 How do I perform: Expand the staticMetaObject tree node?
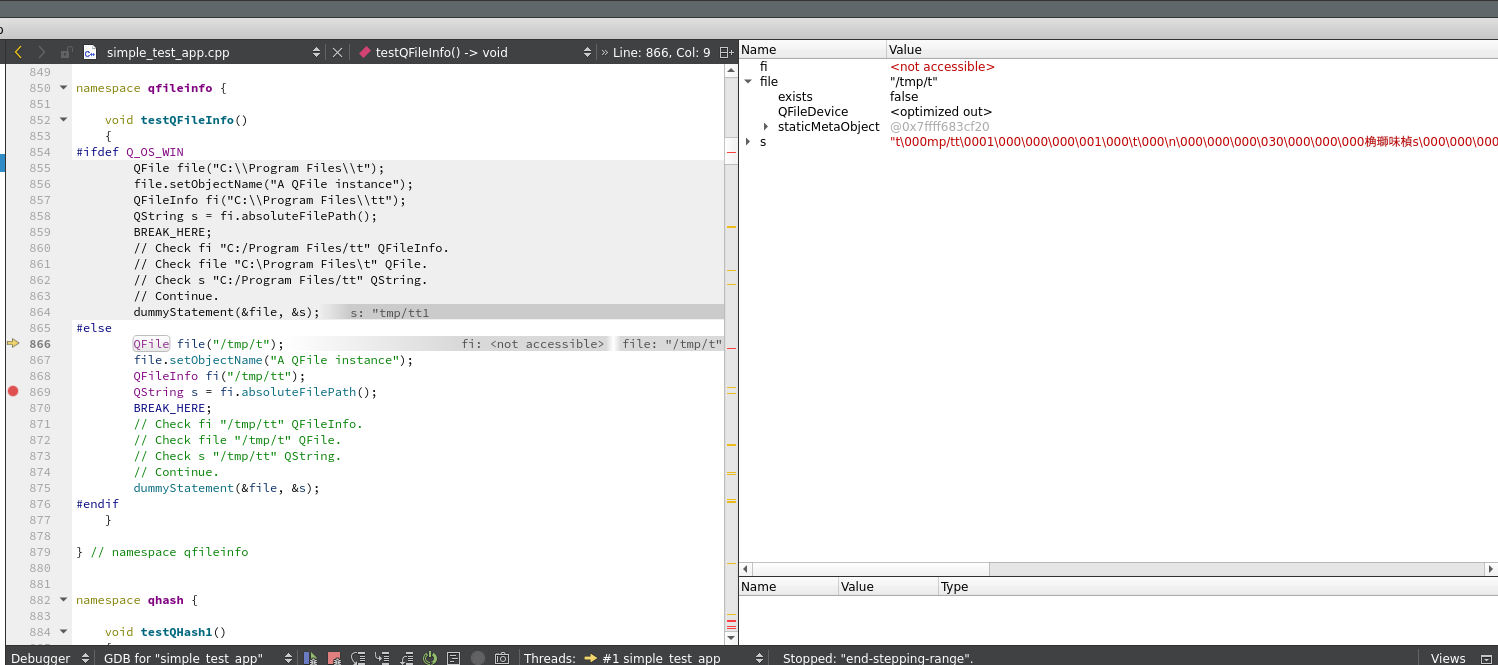coord(766,127)
